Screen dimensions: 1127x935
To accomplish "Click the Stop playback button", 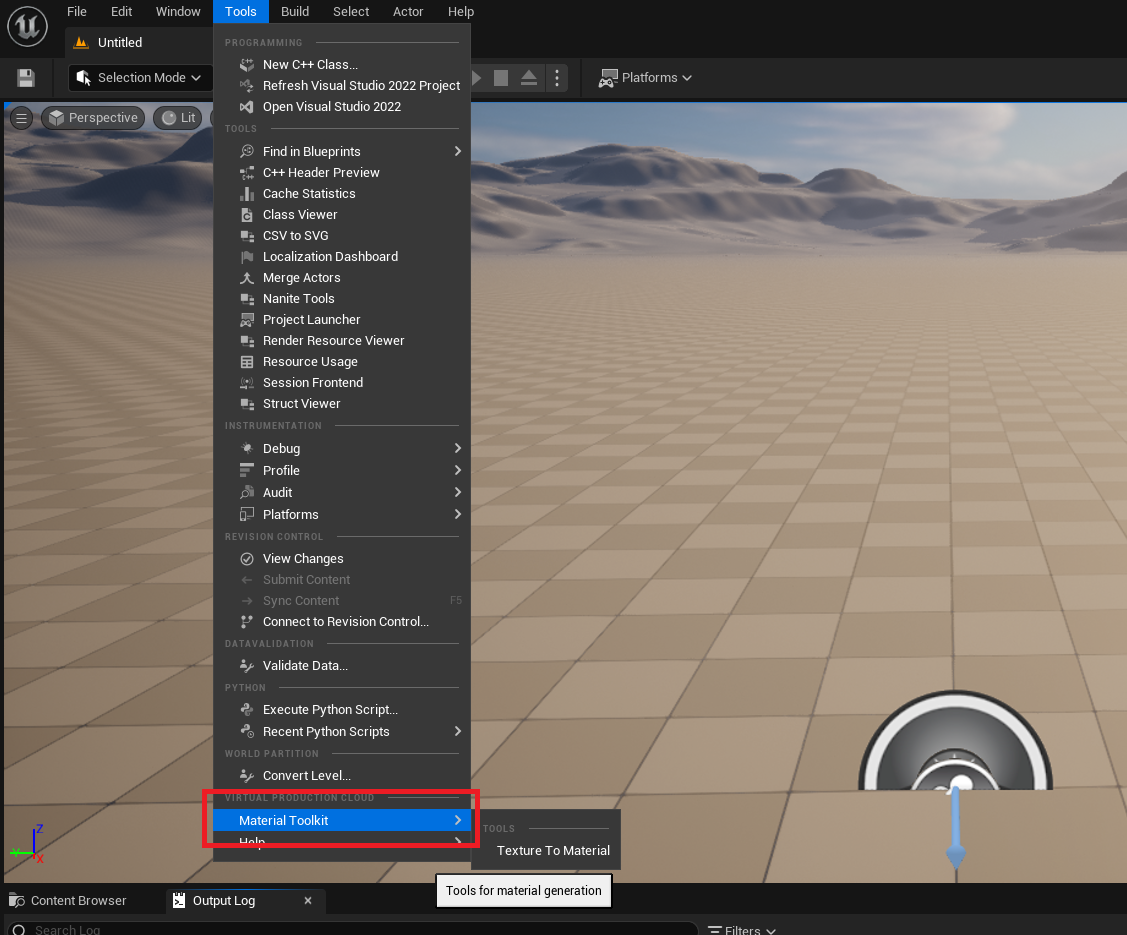I will coord(501,78).
